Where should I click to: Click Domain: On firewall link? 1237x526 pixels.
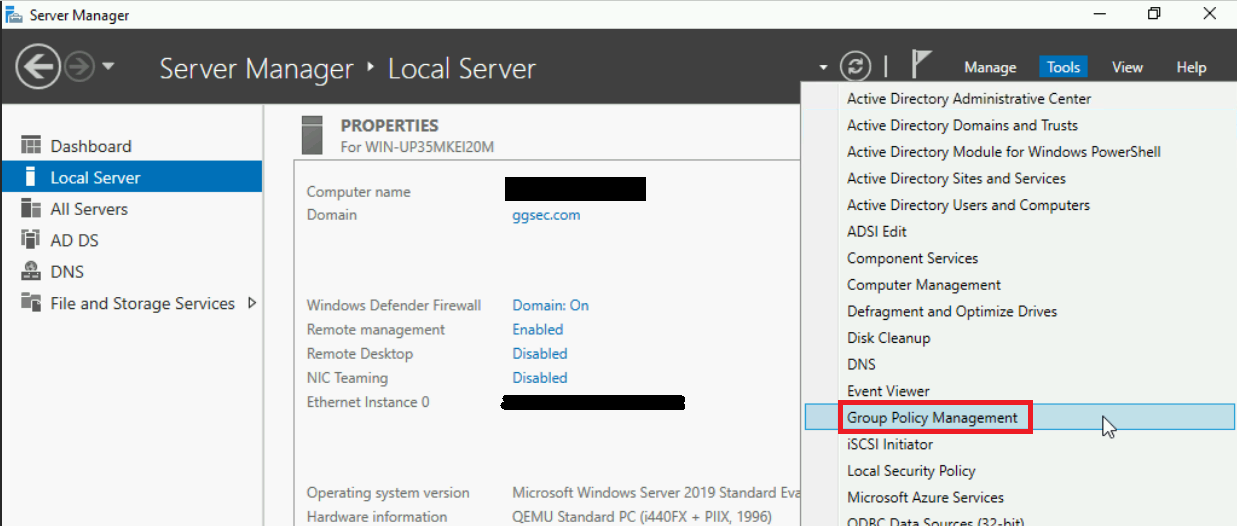point(551,305)
